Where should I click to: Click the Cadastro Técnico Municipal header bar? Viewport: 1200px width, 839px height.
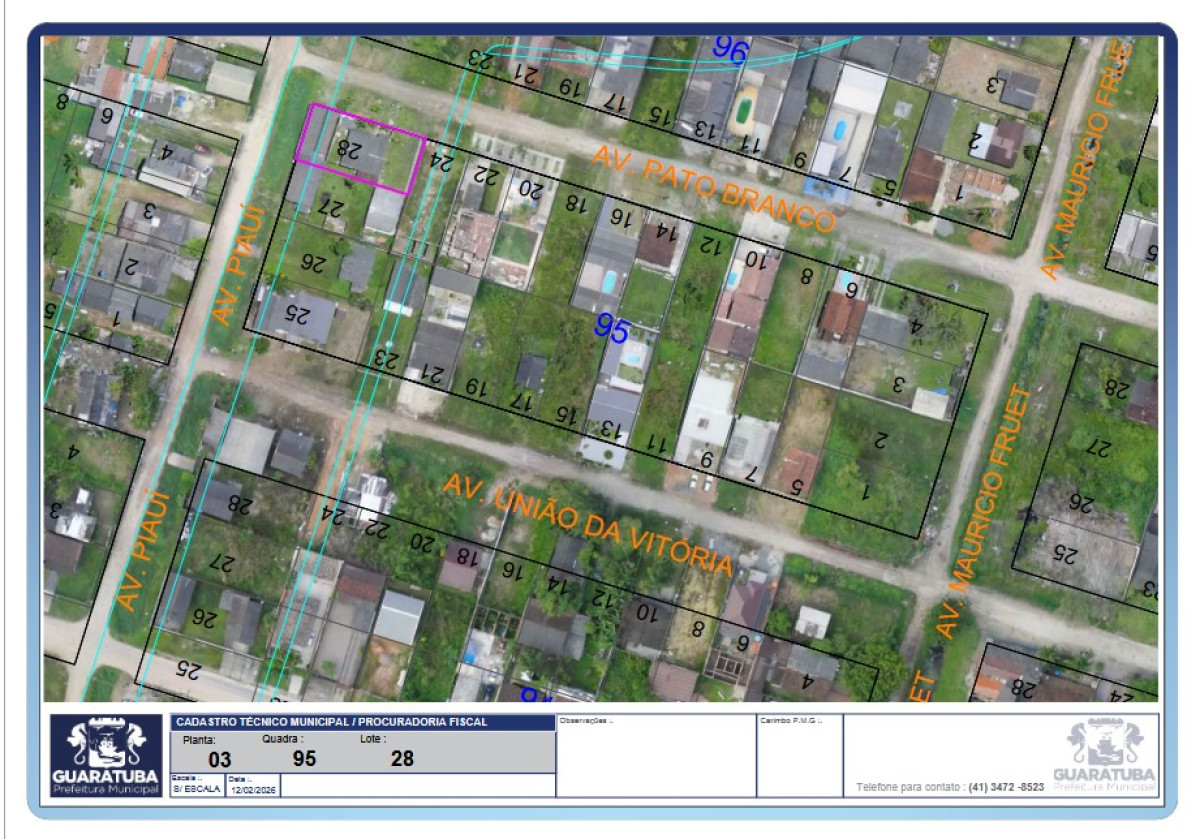363,722
